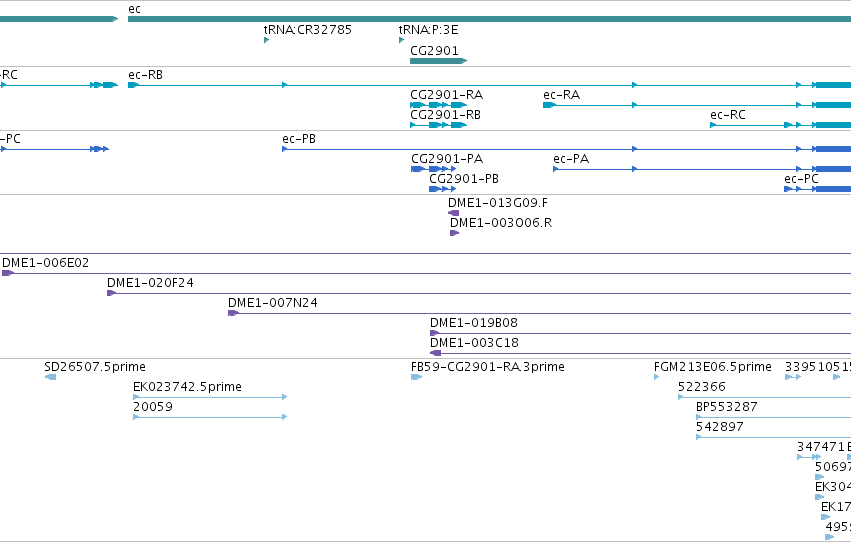
Task: Click the light-blue glyph under SD26507.5prime
Action: 50,377
